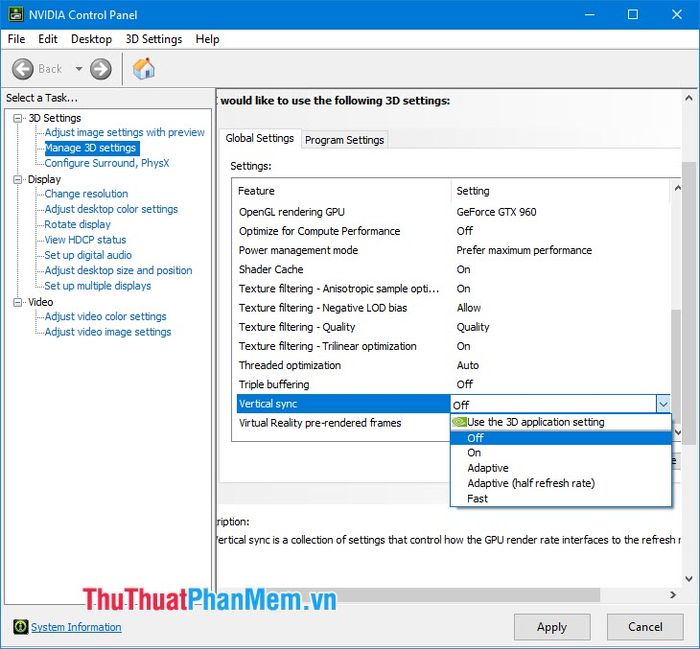Open the Edit menu
The width and height of the screenshot is (700, 649).
(48, 39)
